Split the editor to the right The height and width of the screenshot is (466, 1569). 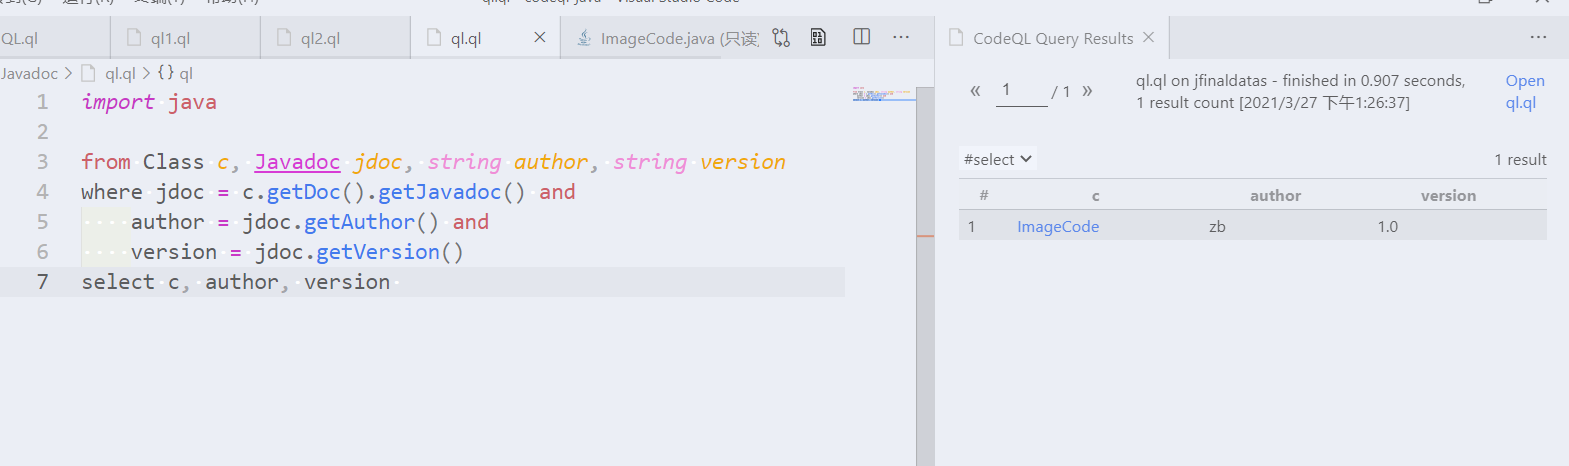point(861,37)
